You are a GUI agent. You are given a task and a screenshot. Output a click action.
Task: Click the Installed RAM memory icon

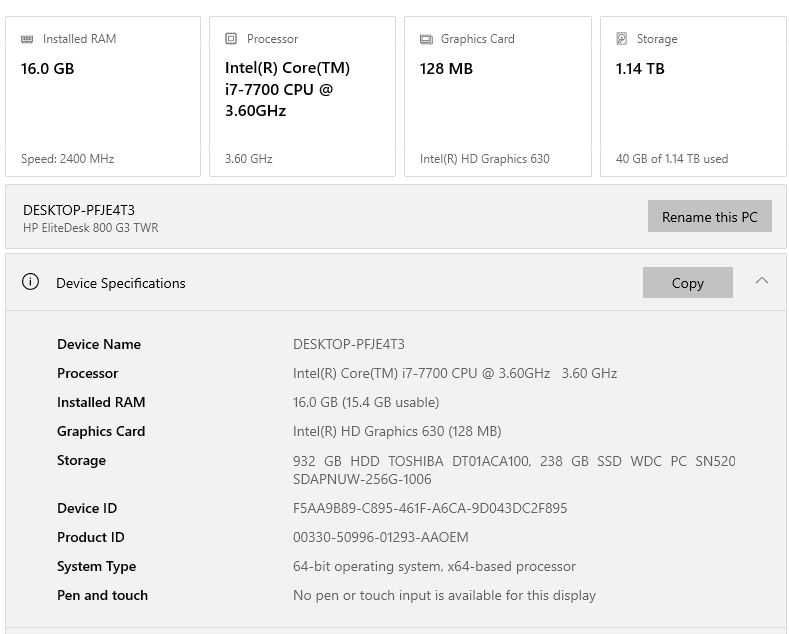(x=27, y=39)
